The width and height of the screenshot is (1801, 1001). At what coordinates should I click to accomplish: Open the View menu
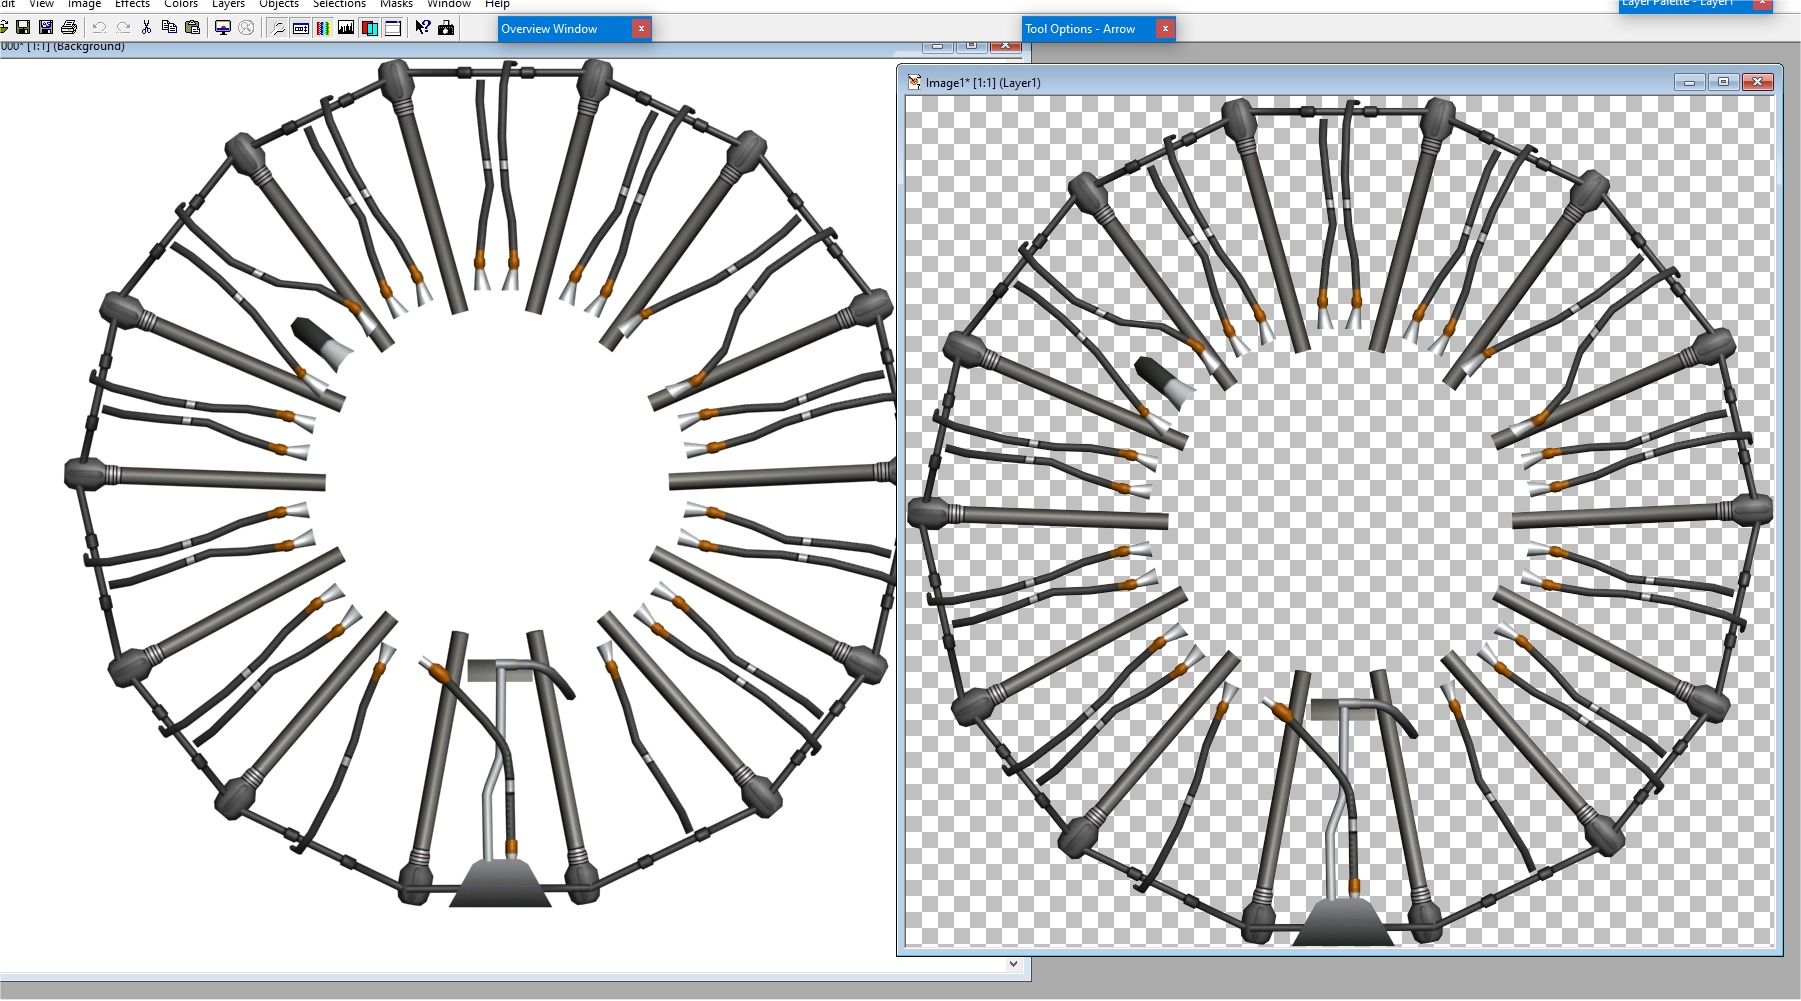[x=41, y=4]
